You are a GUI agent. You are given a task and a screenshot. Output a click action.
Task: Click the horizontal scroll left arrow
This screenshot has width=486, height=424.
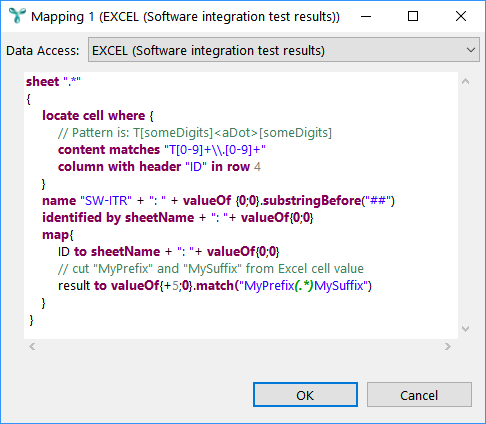[x=32, y=347]
